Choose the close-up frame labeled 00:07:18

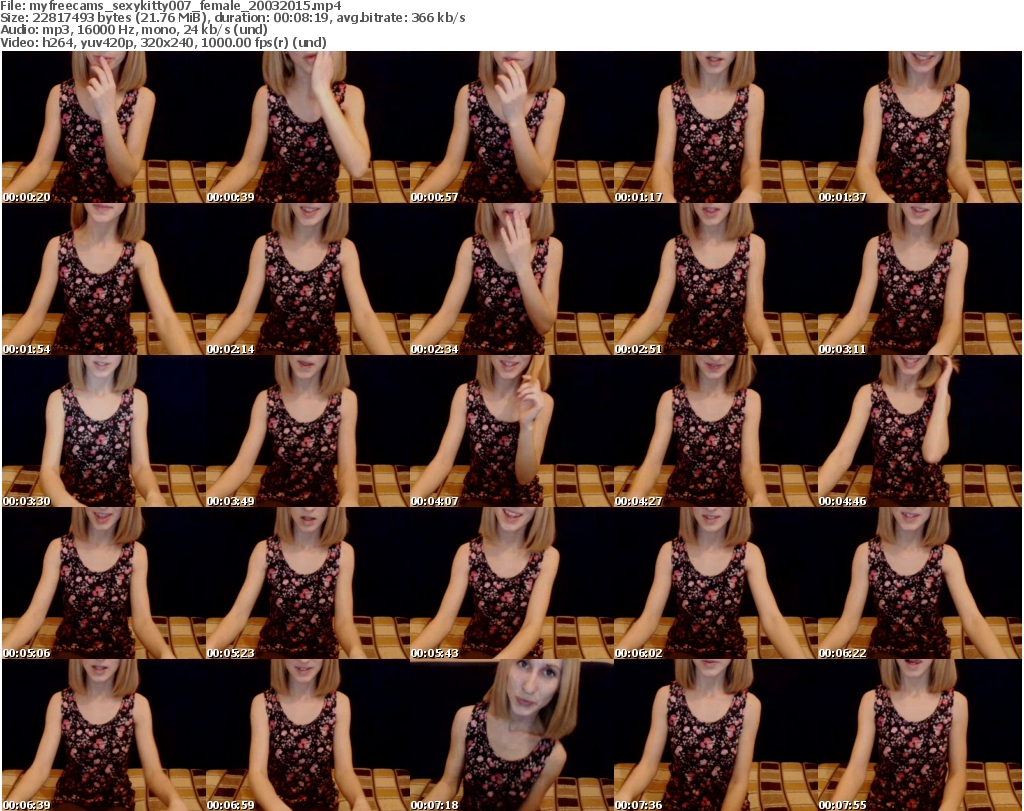coord(511,735)
